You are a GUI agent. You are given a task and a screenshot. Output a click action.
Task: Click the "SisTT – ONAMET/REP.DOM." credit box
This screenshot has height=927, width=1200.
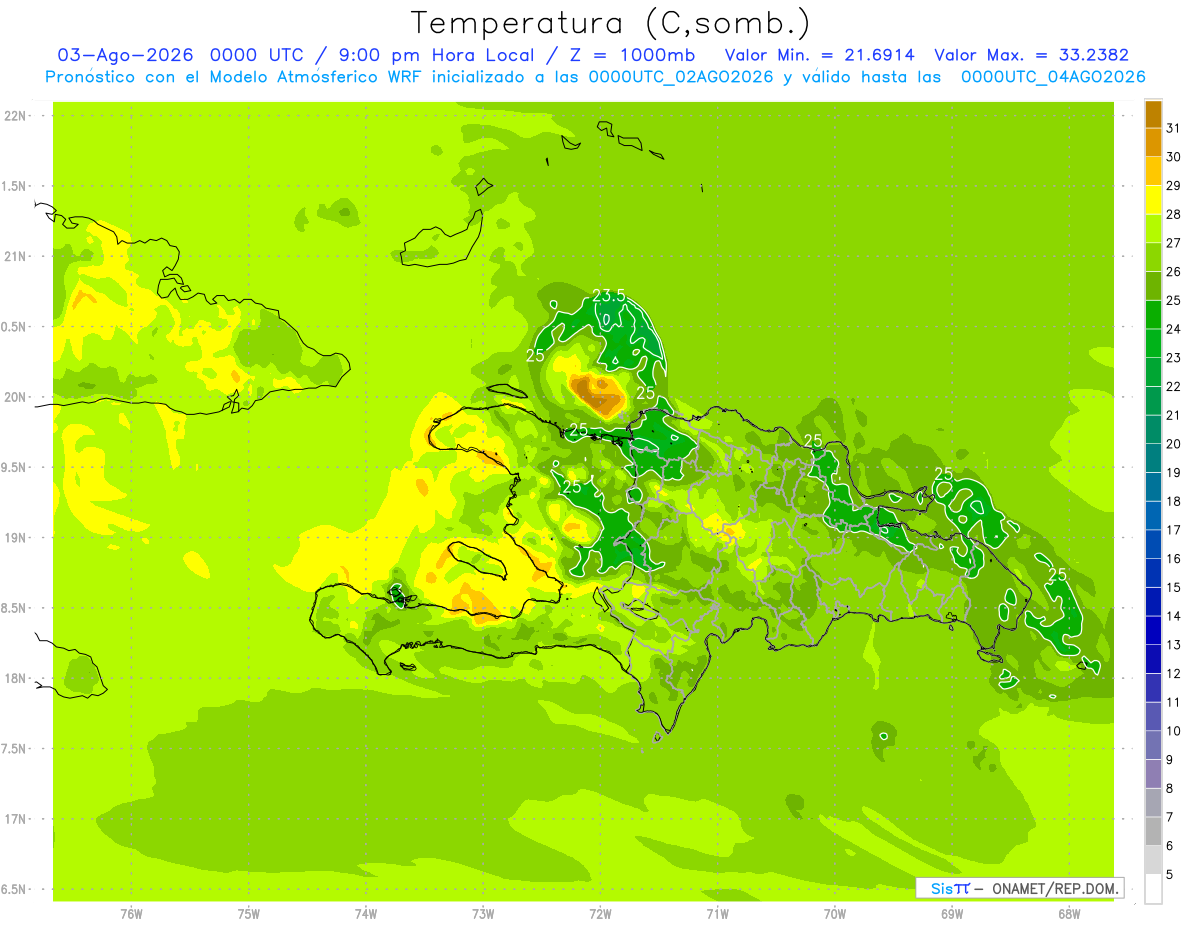coord(1020,888)
